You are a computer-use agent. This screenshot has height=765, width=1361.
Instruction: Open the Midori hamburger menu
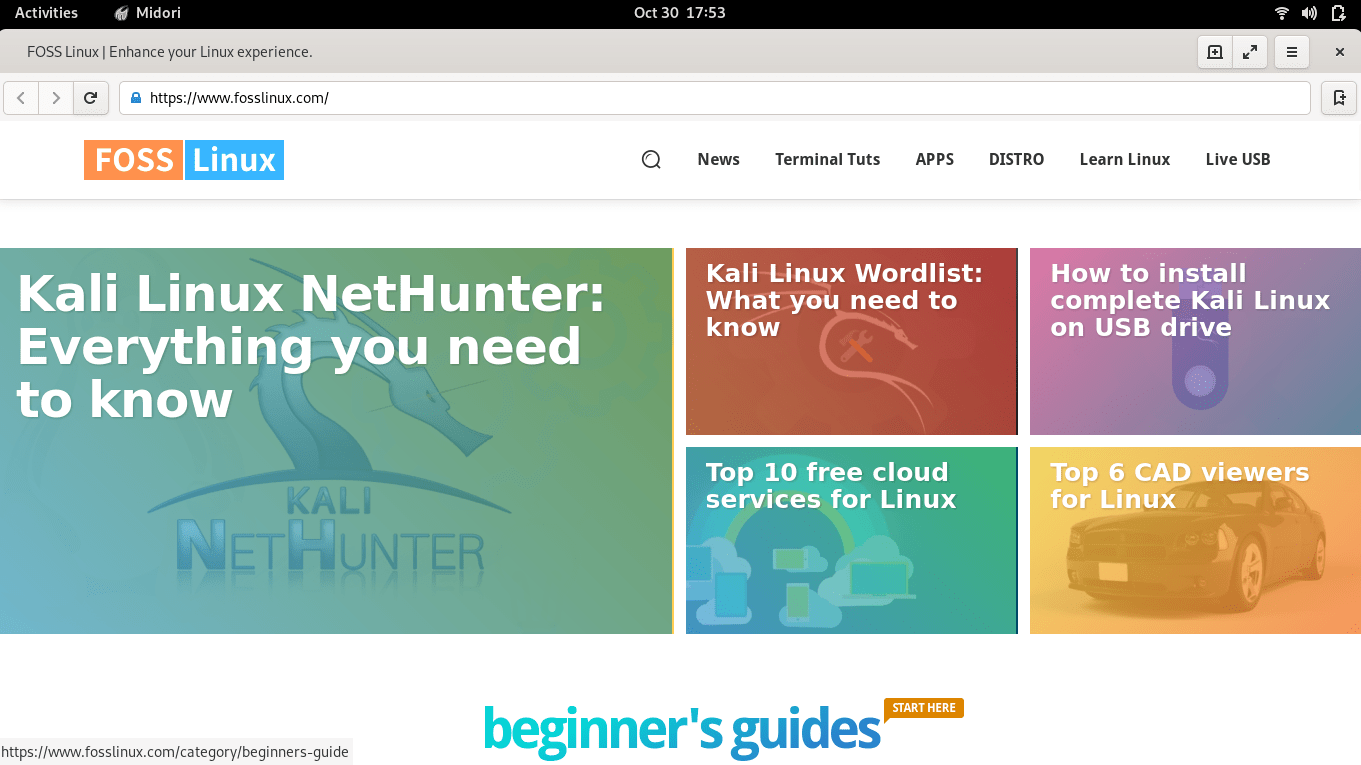[x=1292, y=52]
